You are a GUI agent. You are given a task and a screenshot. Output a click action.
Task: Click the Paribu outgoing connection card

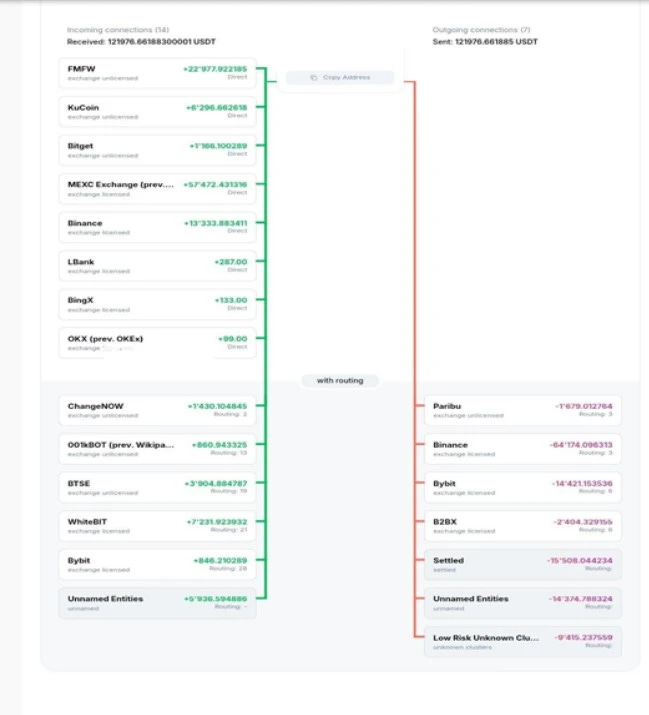point(523,410)
